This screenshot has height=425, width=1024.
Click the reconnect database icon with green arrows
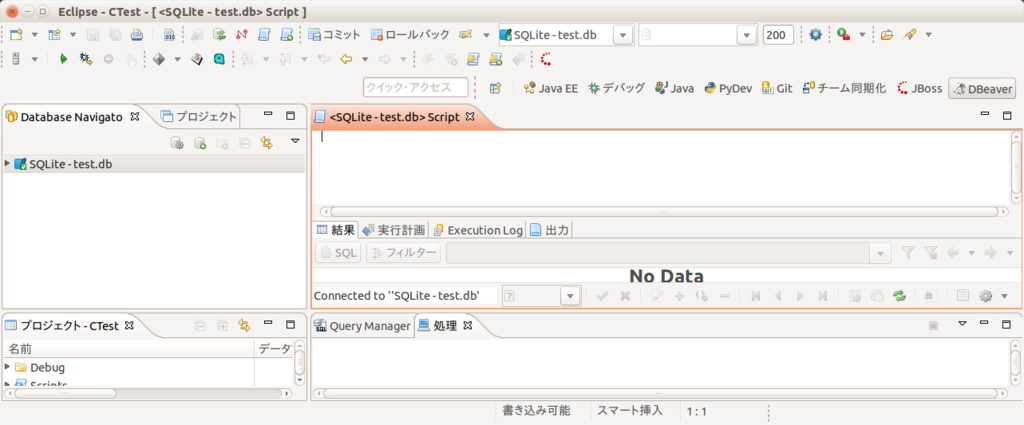220,35
